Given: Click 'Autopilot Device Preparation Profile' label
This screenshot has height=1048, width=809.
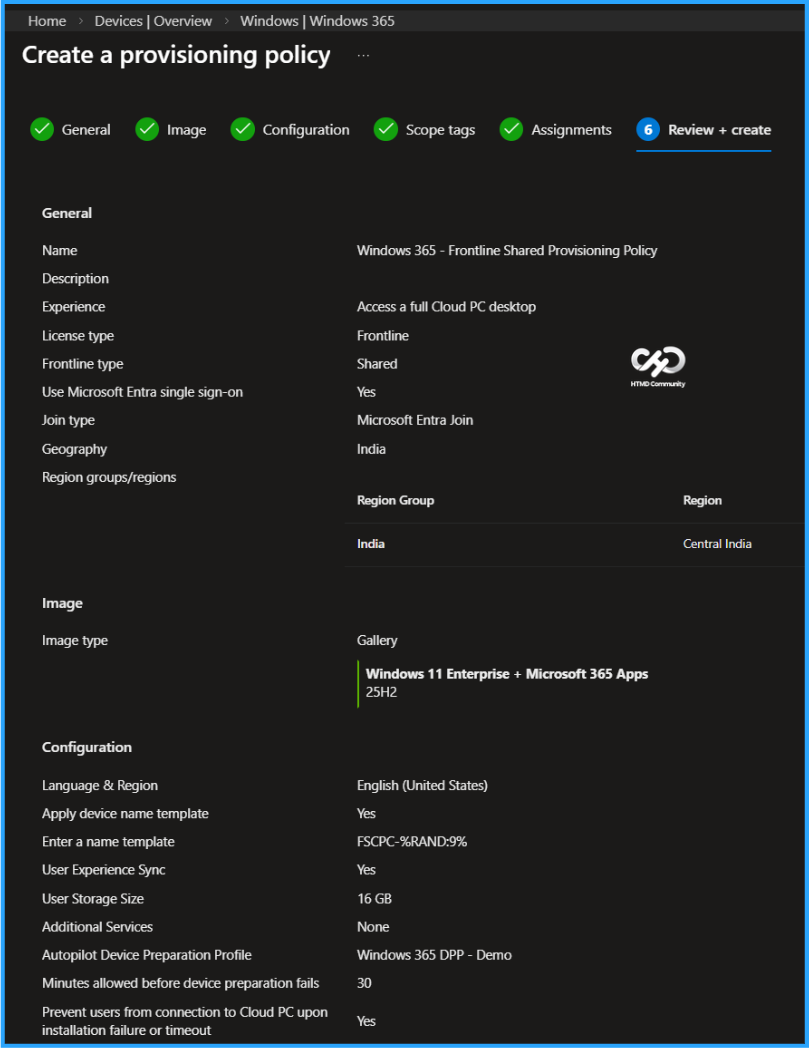Looking at the screenshot, I should pos(147,955).
